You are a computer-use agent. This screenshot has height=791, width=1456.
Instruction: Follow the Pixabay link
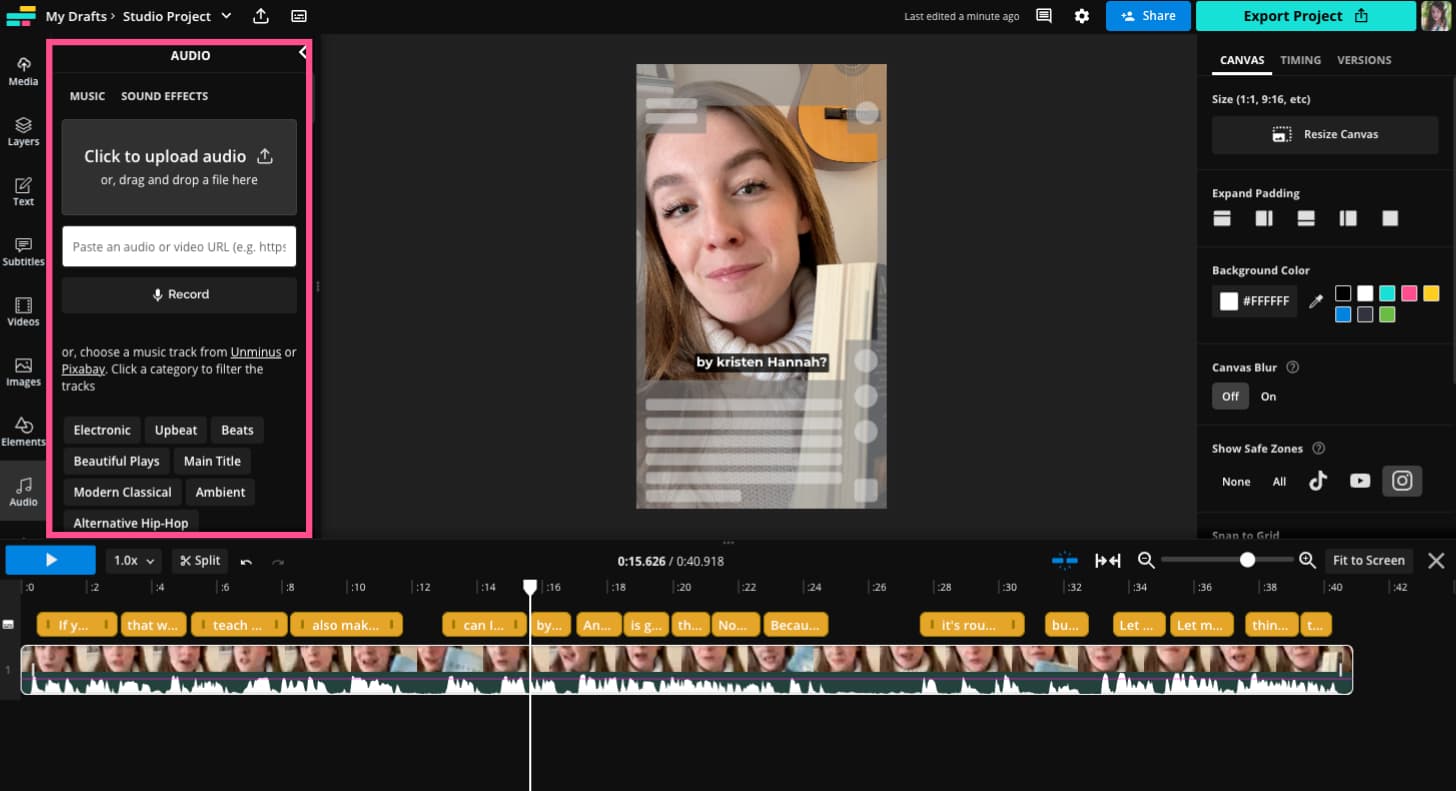[x=84, y=369]
